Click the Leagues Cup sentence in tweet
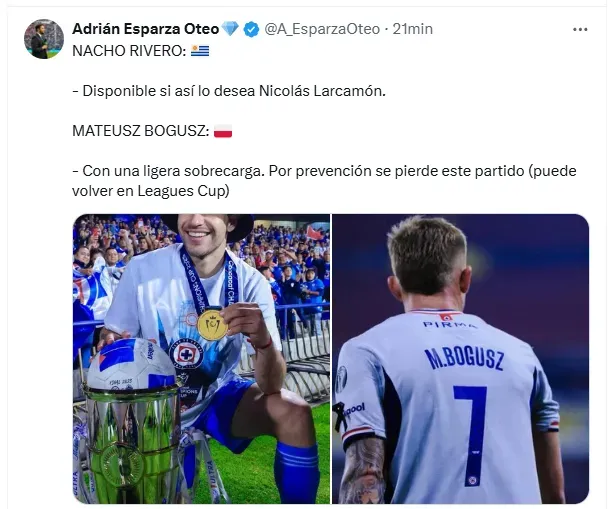 pyautogui.click(x=324, y=181)
